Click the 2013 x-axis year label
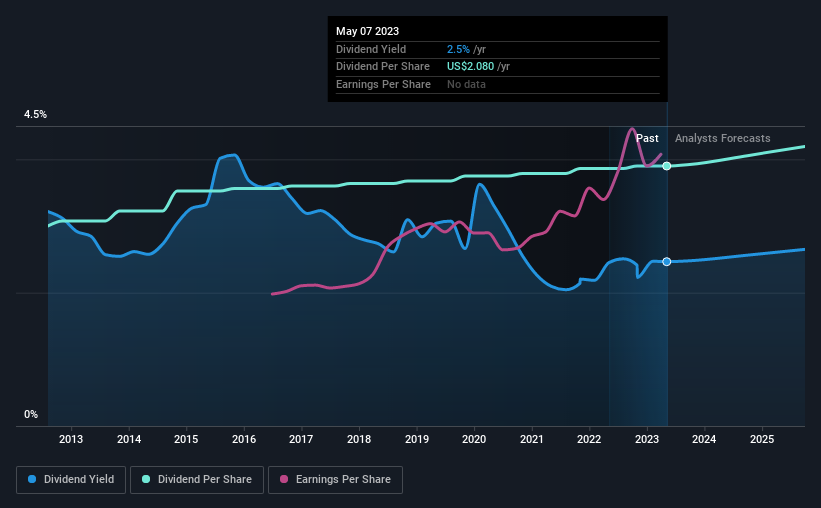The height and width of the screenshot is (508, 821). coord(71,439)
